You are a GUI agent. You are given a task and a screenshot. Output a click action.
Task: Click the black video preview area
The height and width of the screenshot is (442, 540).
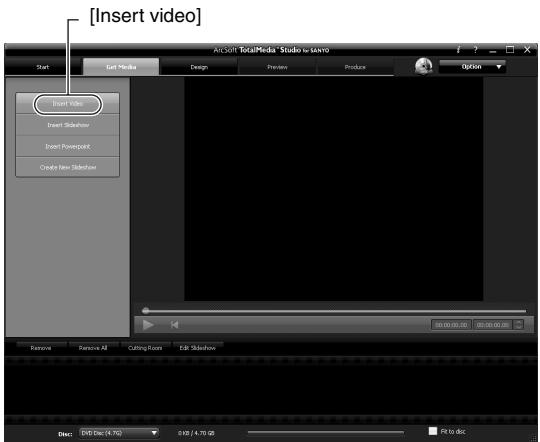pos(333,189)
